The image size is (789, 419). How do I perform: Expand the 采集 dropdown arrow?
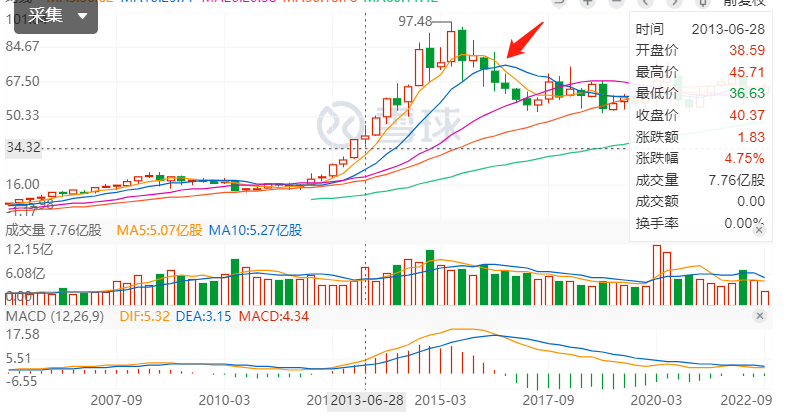coord(81,17)
